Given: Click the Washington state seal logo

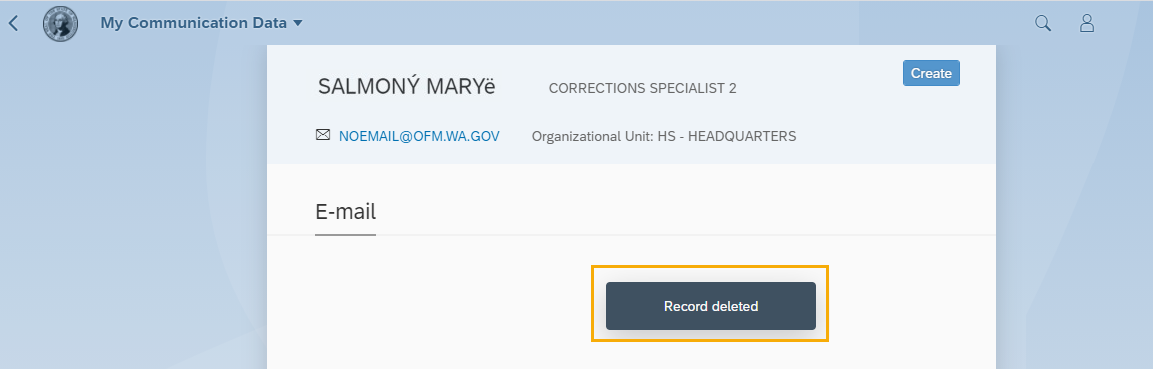Looking at the screenshot, I should [x=60, y=24].
